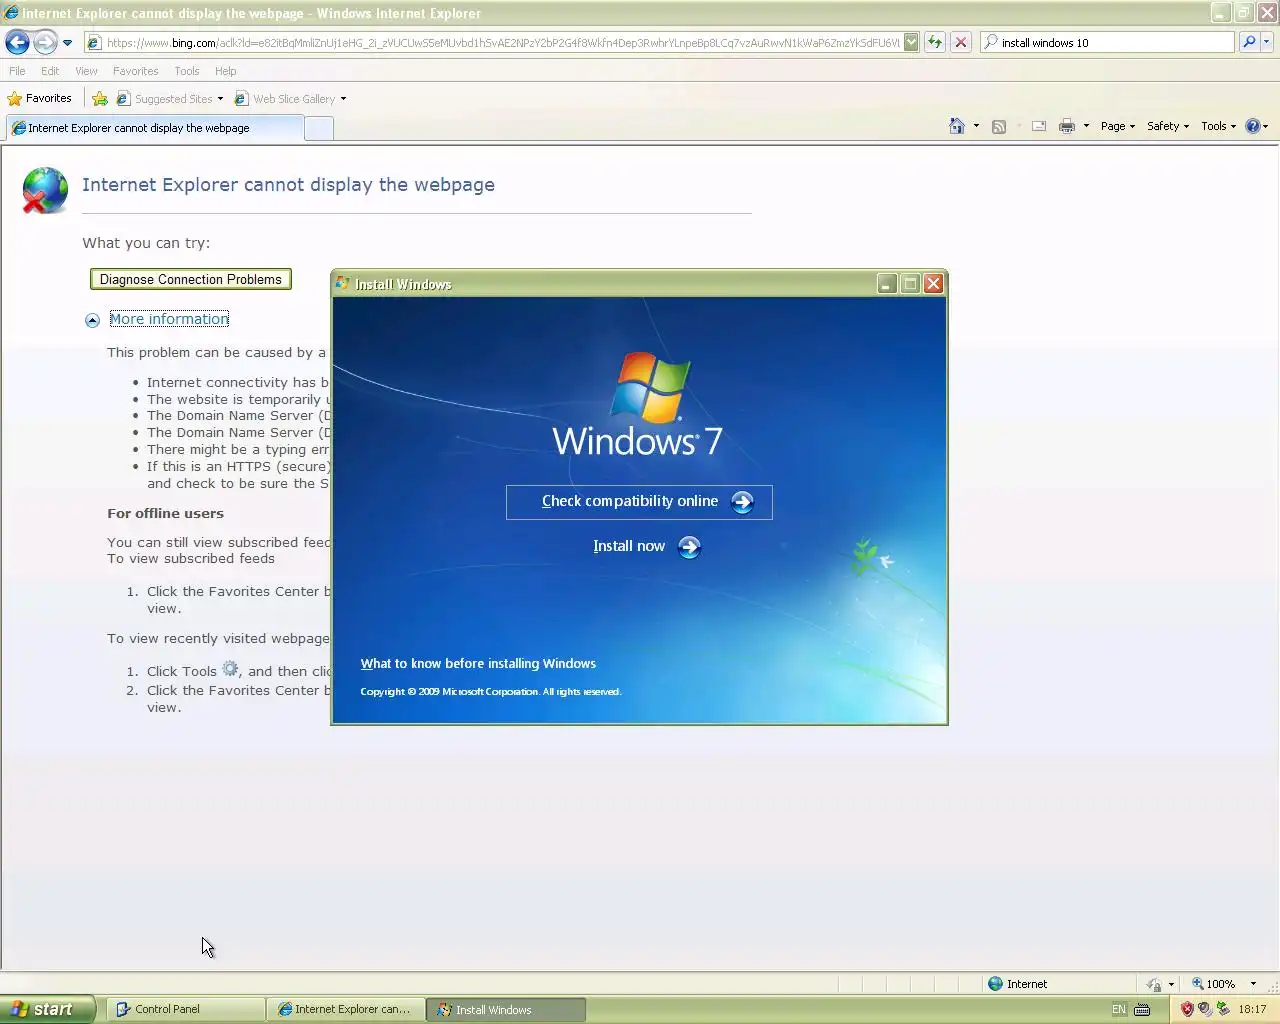Open the Page command bar menu

[x=1118, y=126]
